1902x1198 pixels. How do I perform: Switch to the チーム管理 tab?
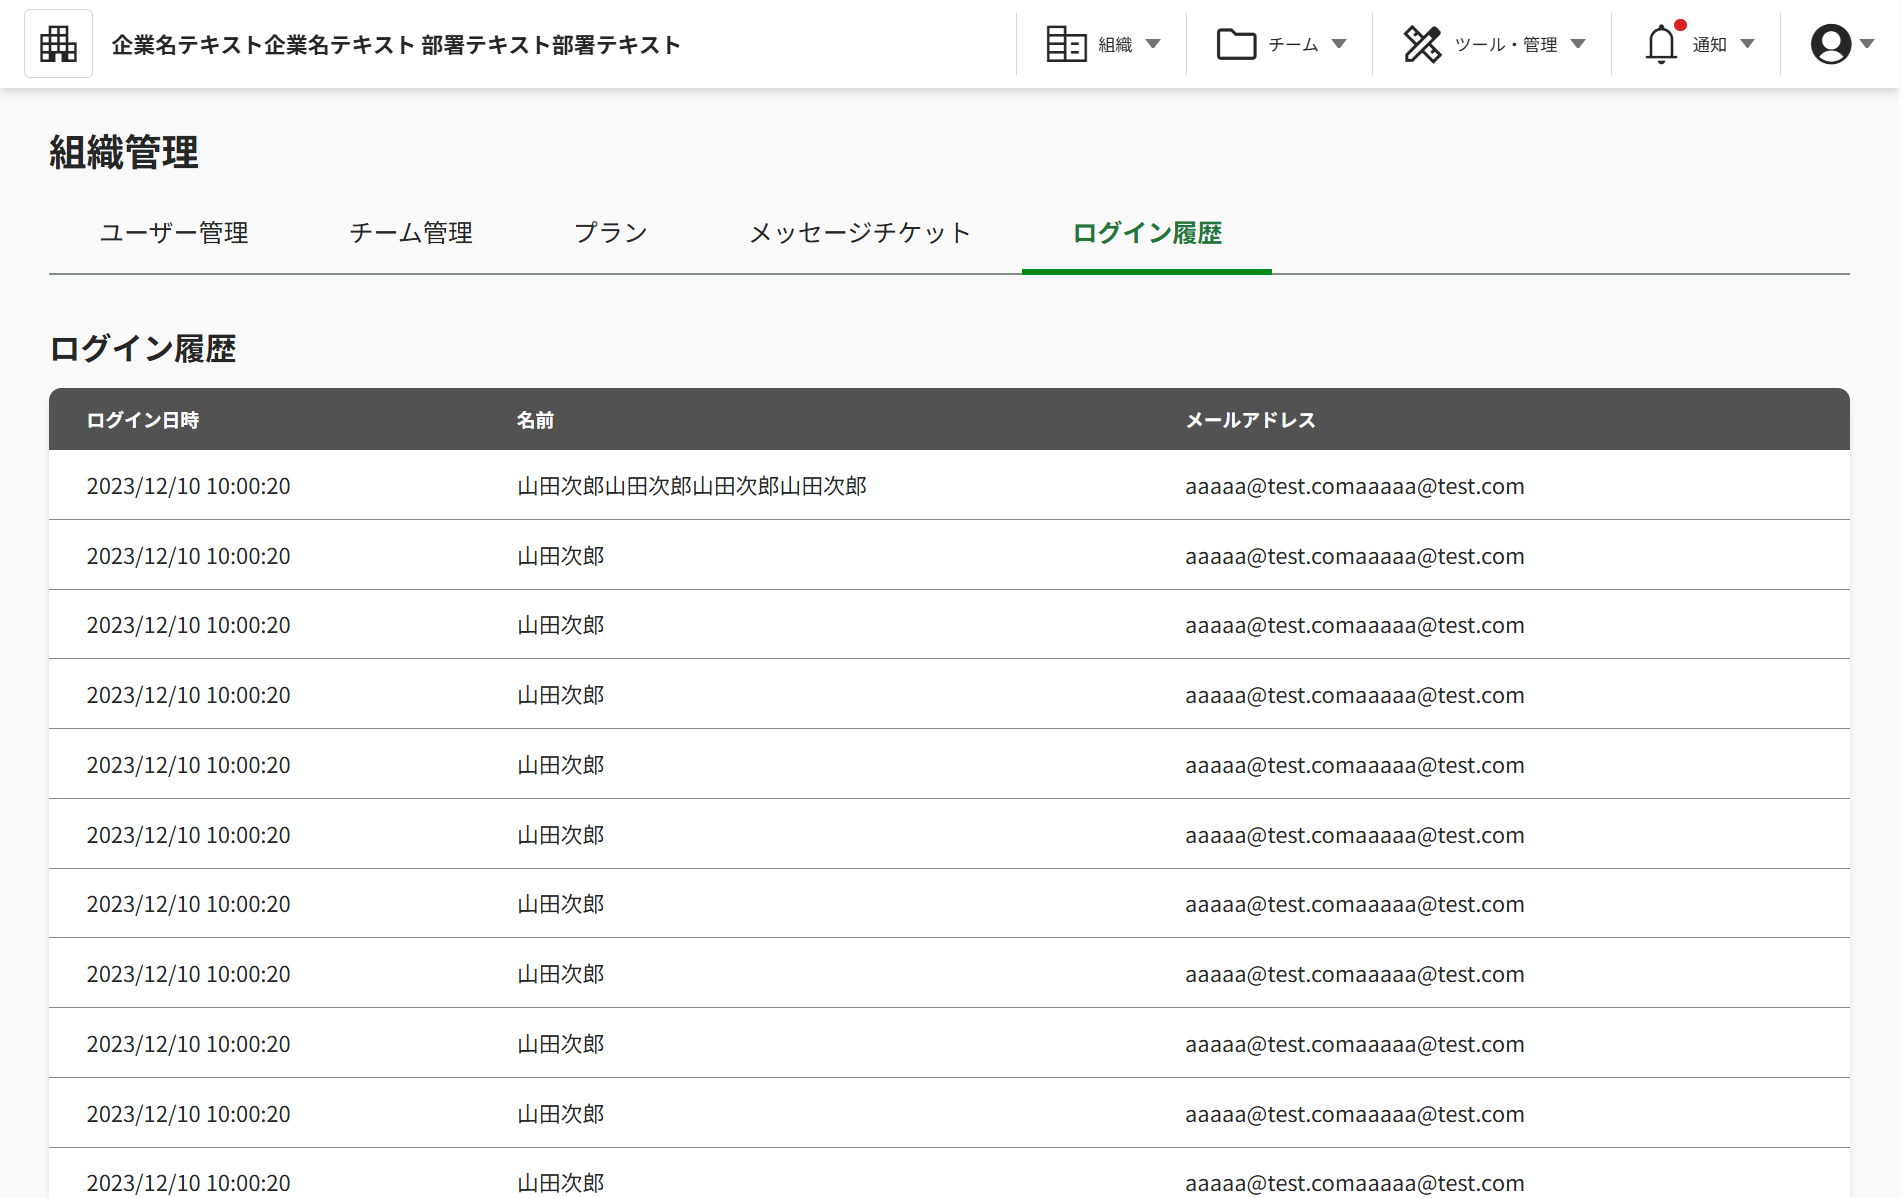411,233
